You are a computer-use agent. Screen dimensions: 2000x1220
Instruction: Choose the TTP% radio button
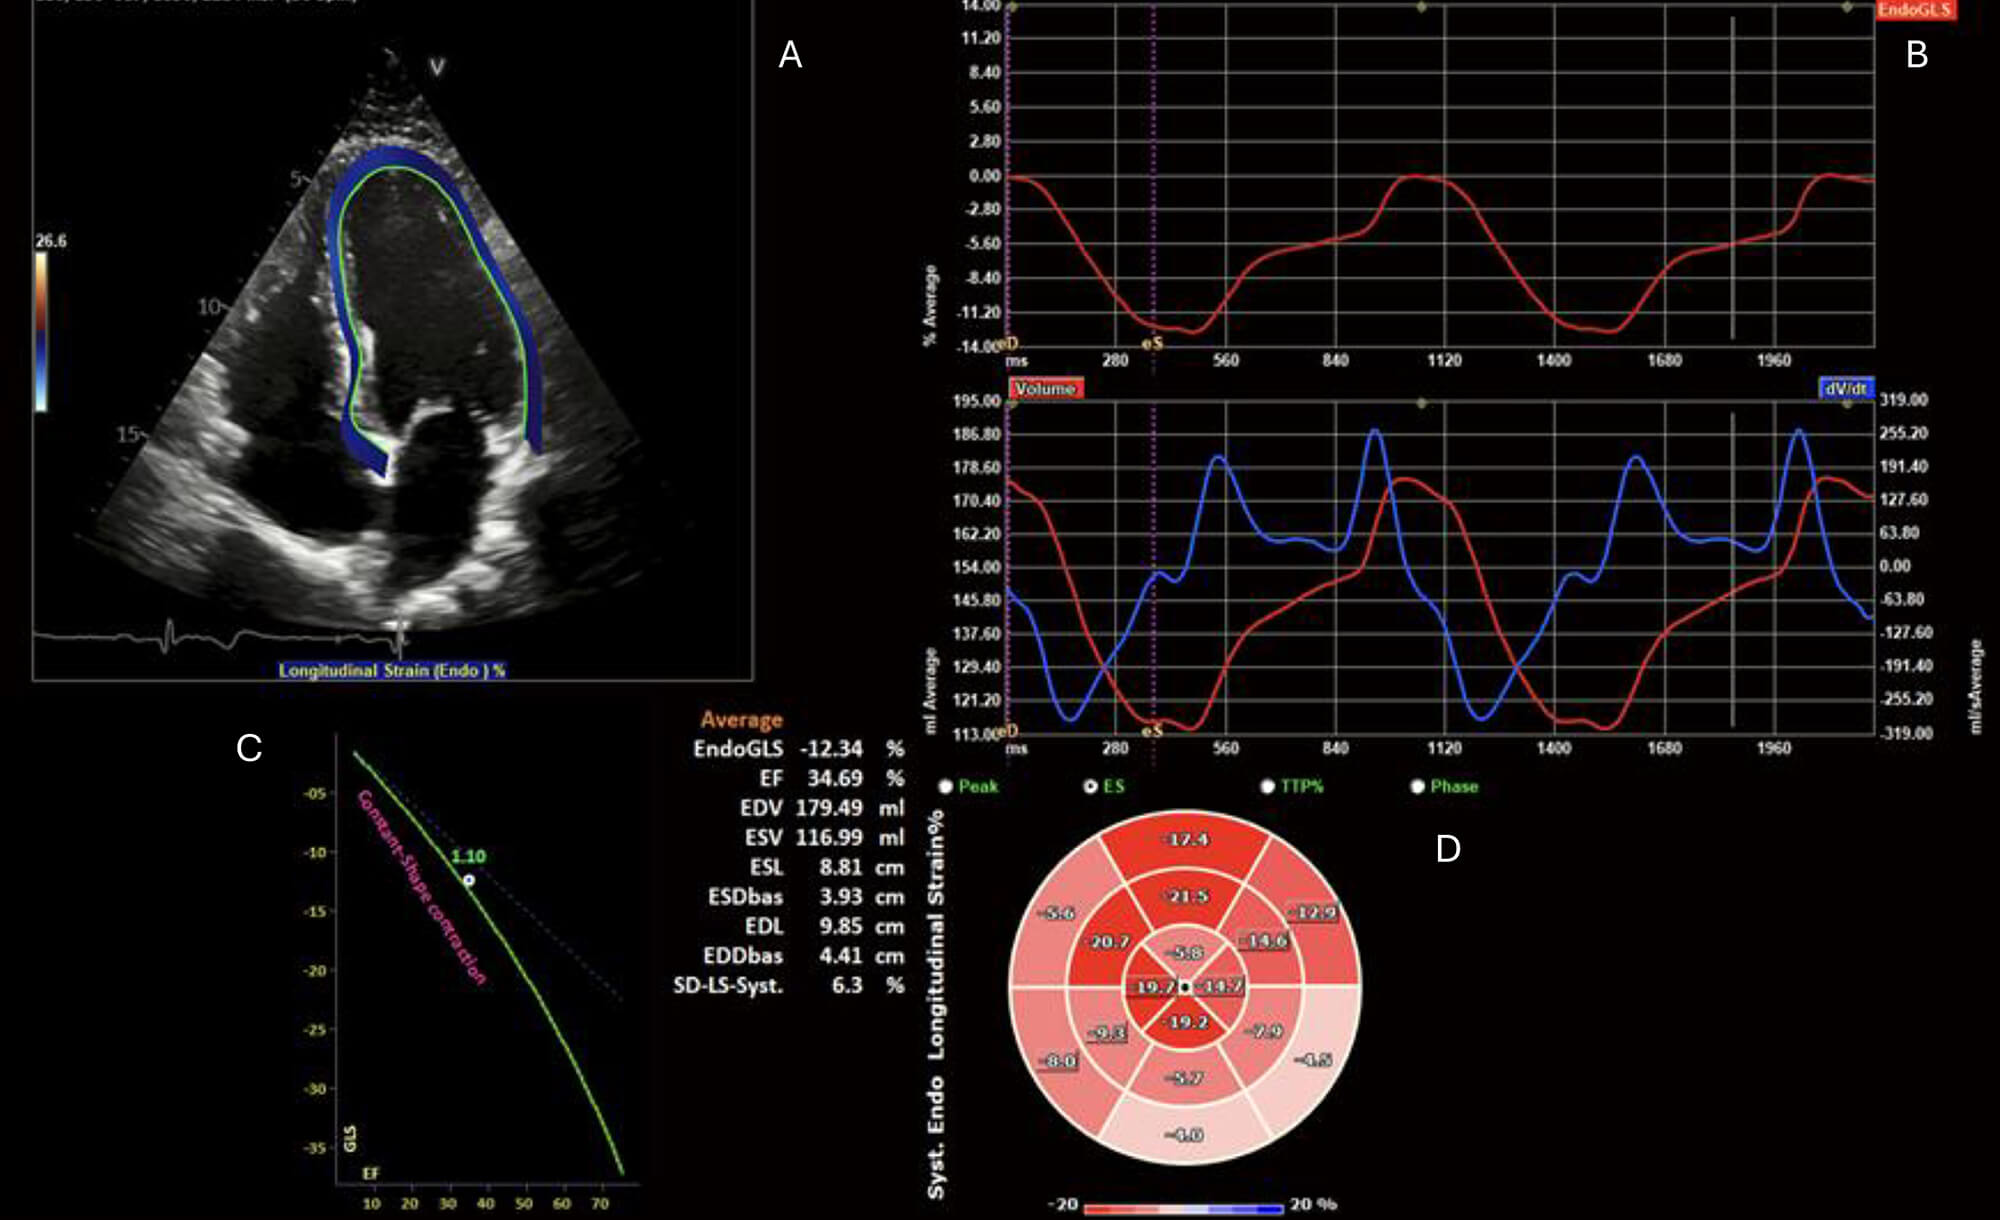click(x=1267, y=787)
